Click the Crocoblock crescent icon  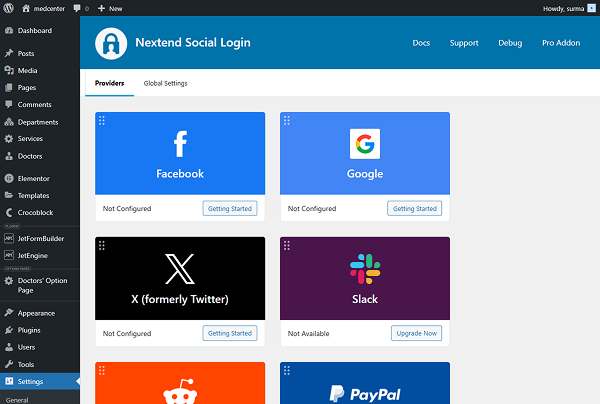pyautogui.click(x=9, y=212)
